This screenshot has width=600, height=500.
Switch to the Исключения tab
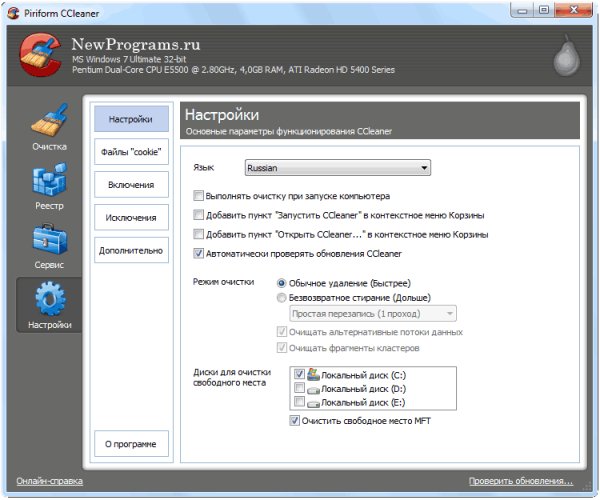131,218
